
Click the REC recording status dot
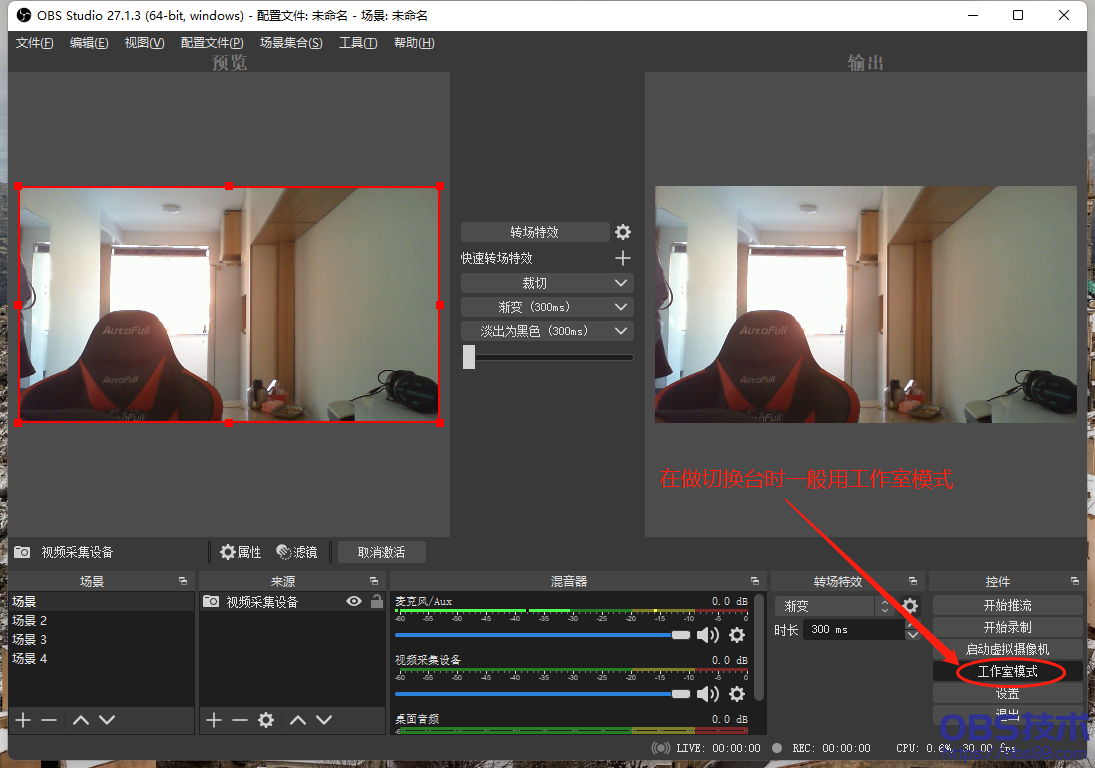(x=777, y=748)
